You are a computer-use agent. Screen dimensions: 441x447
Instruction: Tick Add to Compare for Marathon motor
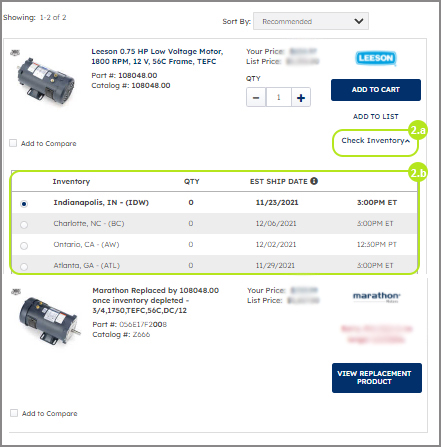pyautogui.click(x=14, y=413)
